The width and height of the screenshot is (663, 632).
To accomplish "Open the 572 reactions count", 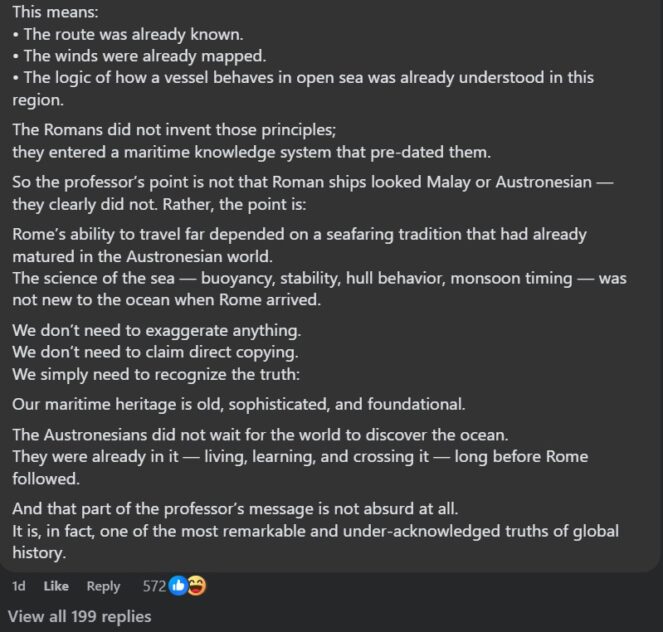I will (x=154, y=587).
